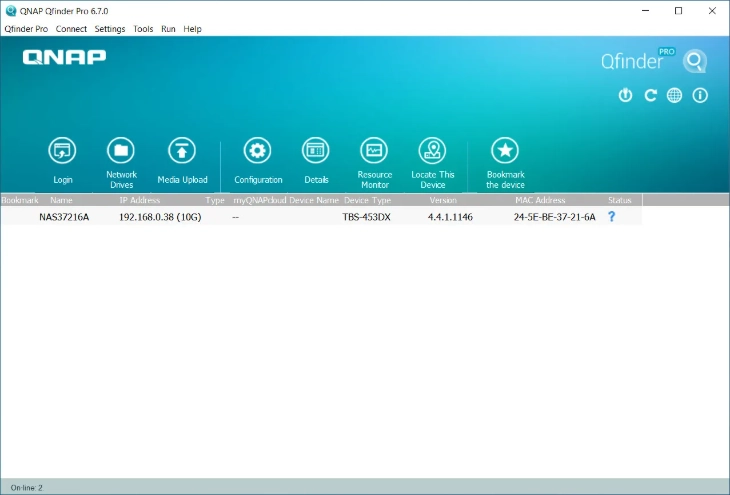Show device Details
The width and height of the screenshot is (730, 495).
[316, 161]
